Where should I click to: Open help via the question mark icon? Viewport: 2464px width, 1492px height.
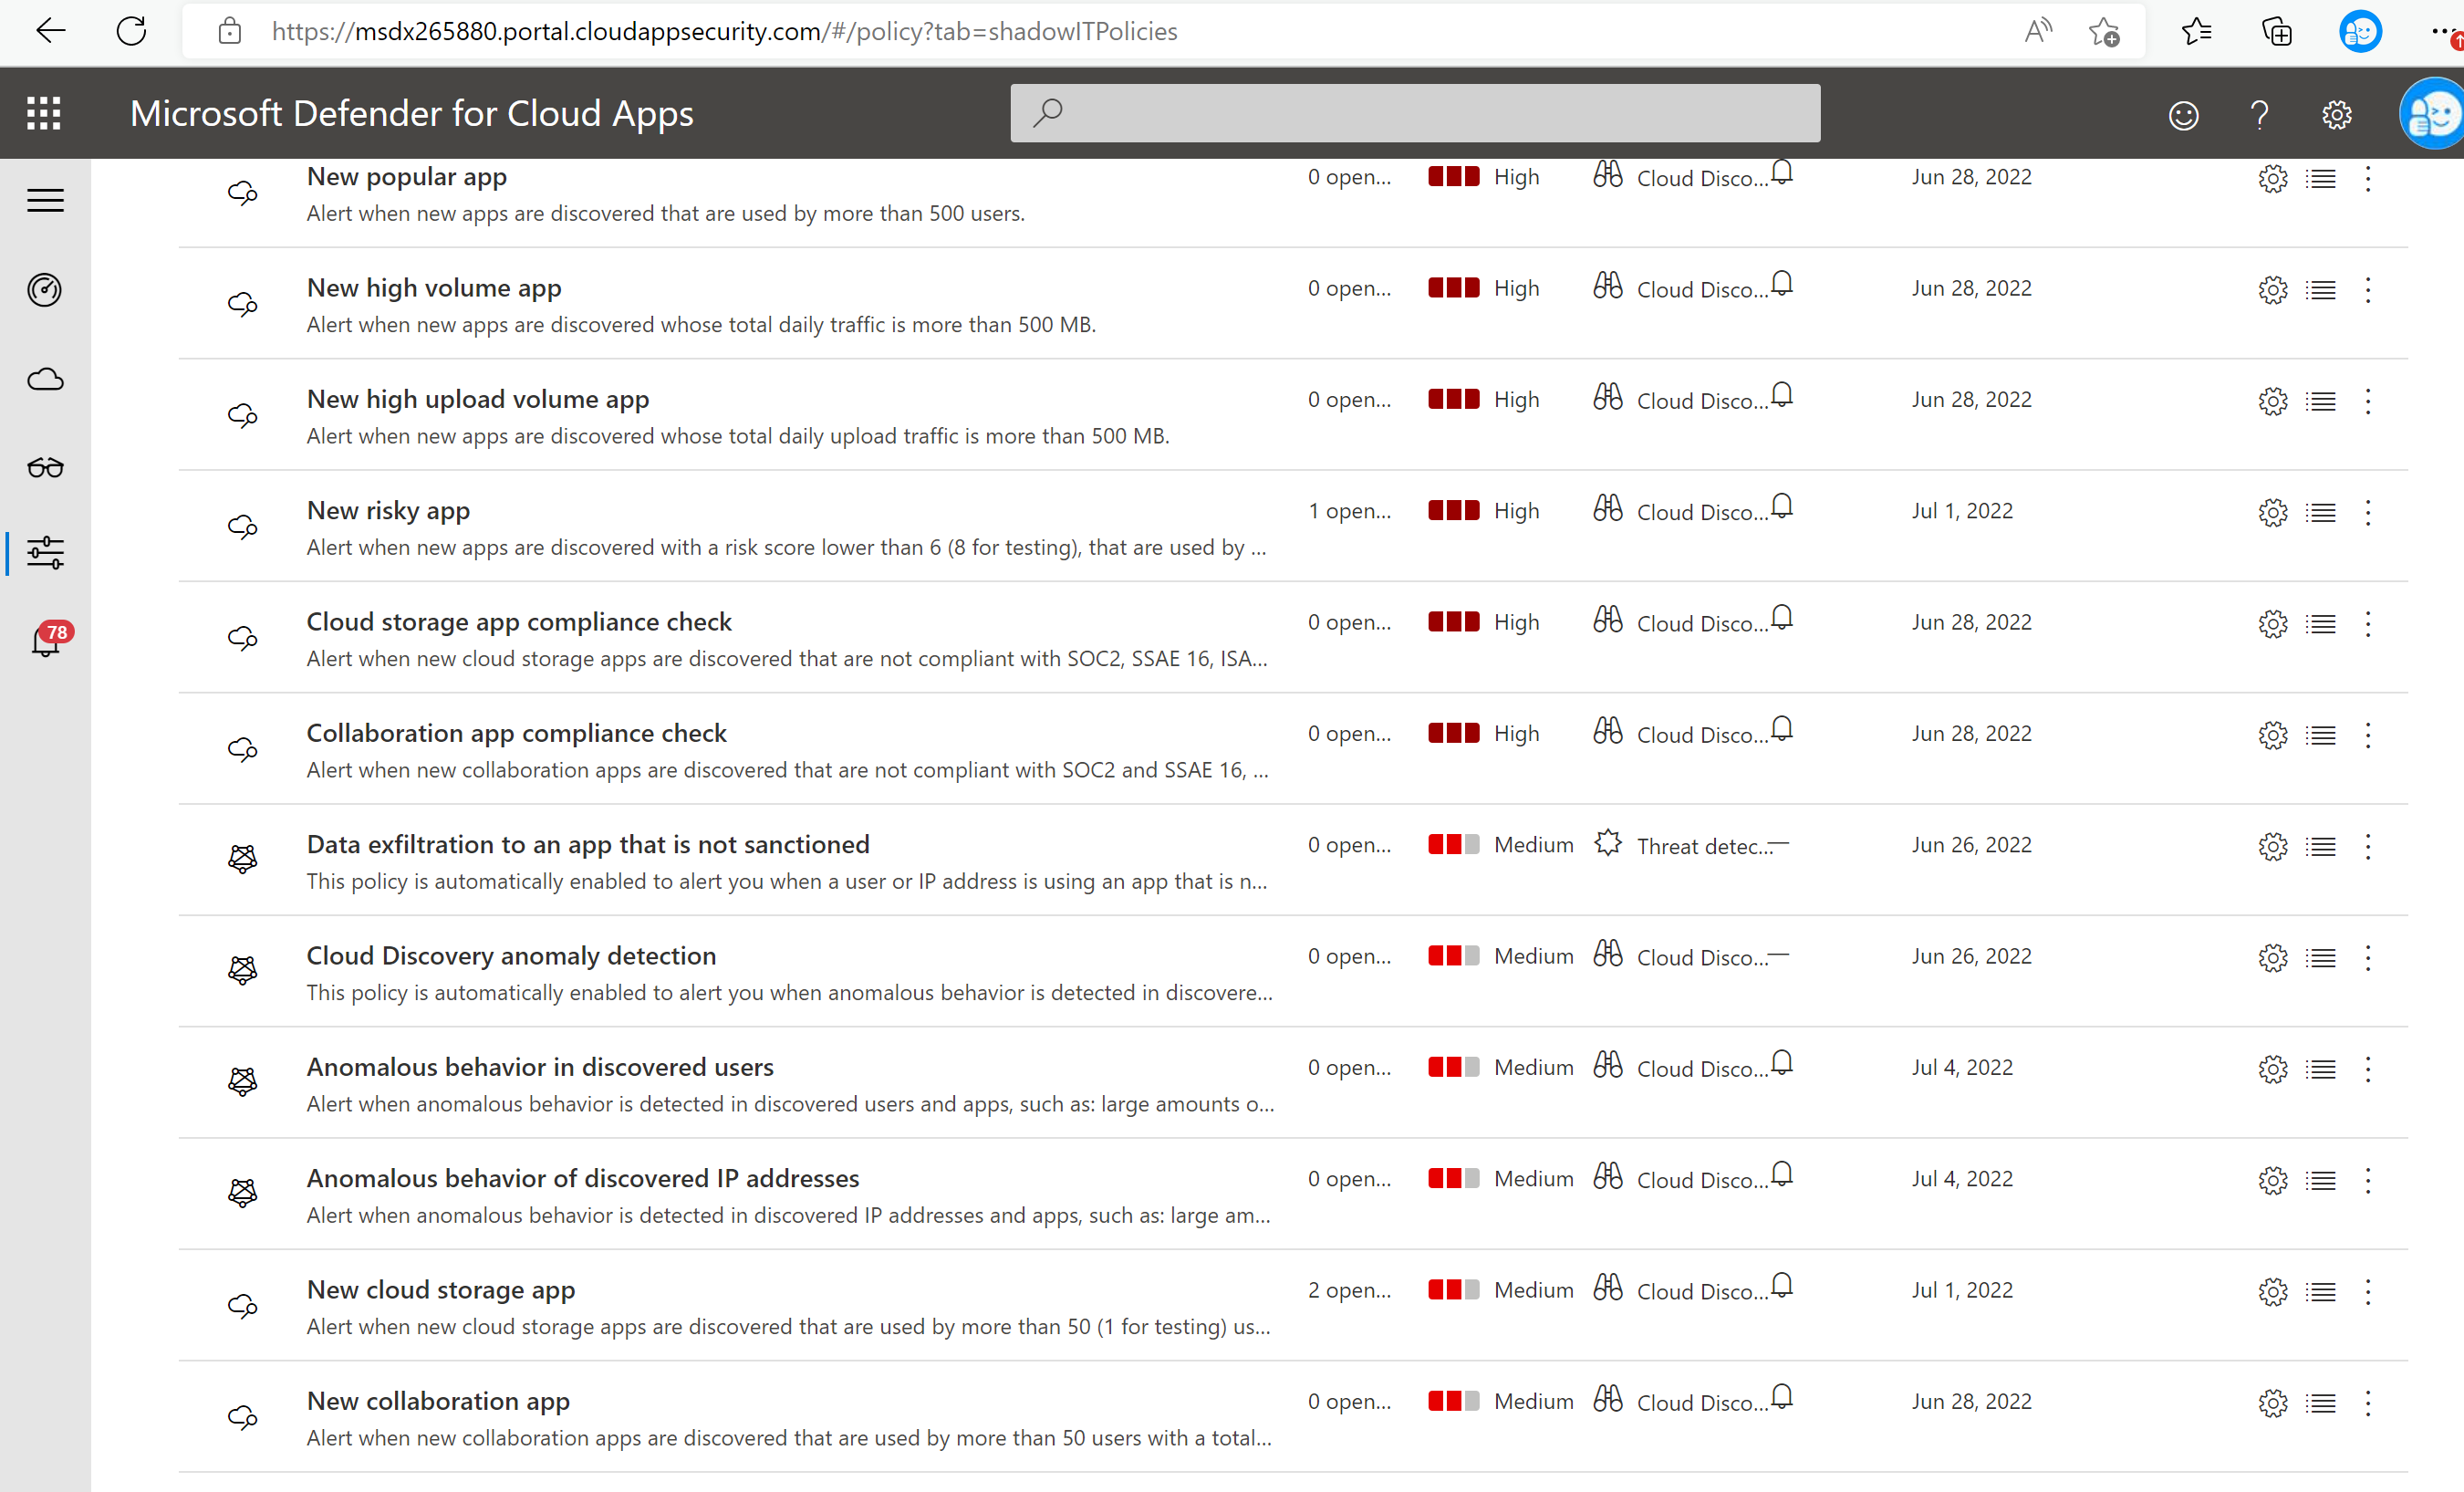click(x=2259, y=114)
